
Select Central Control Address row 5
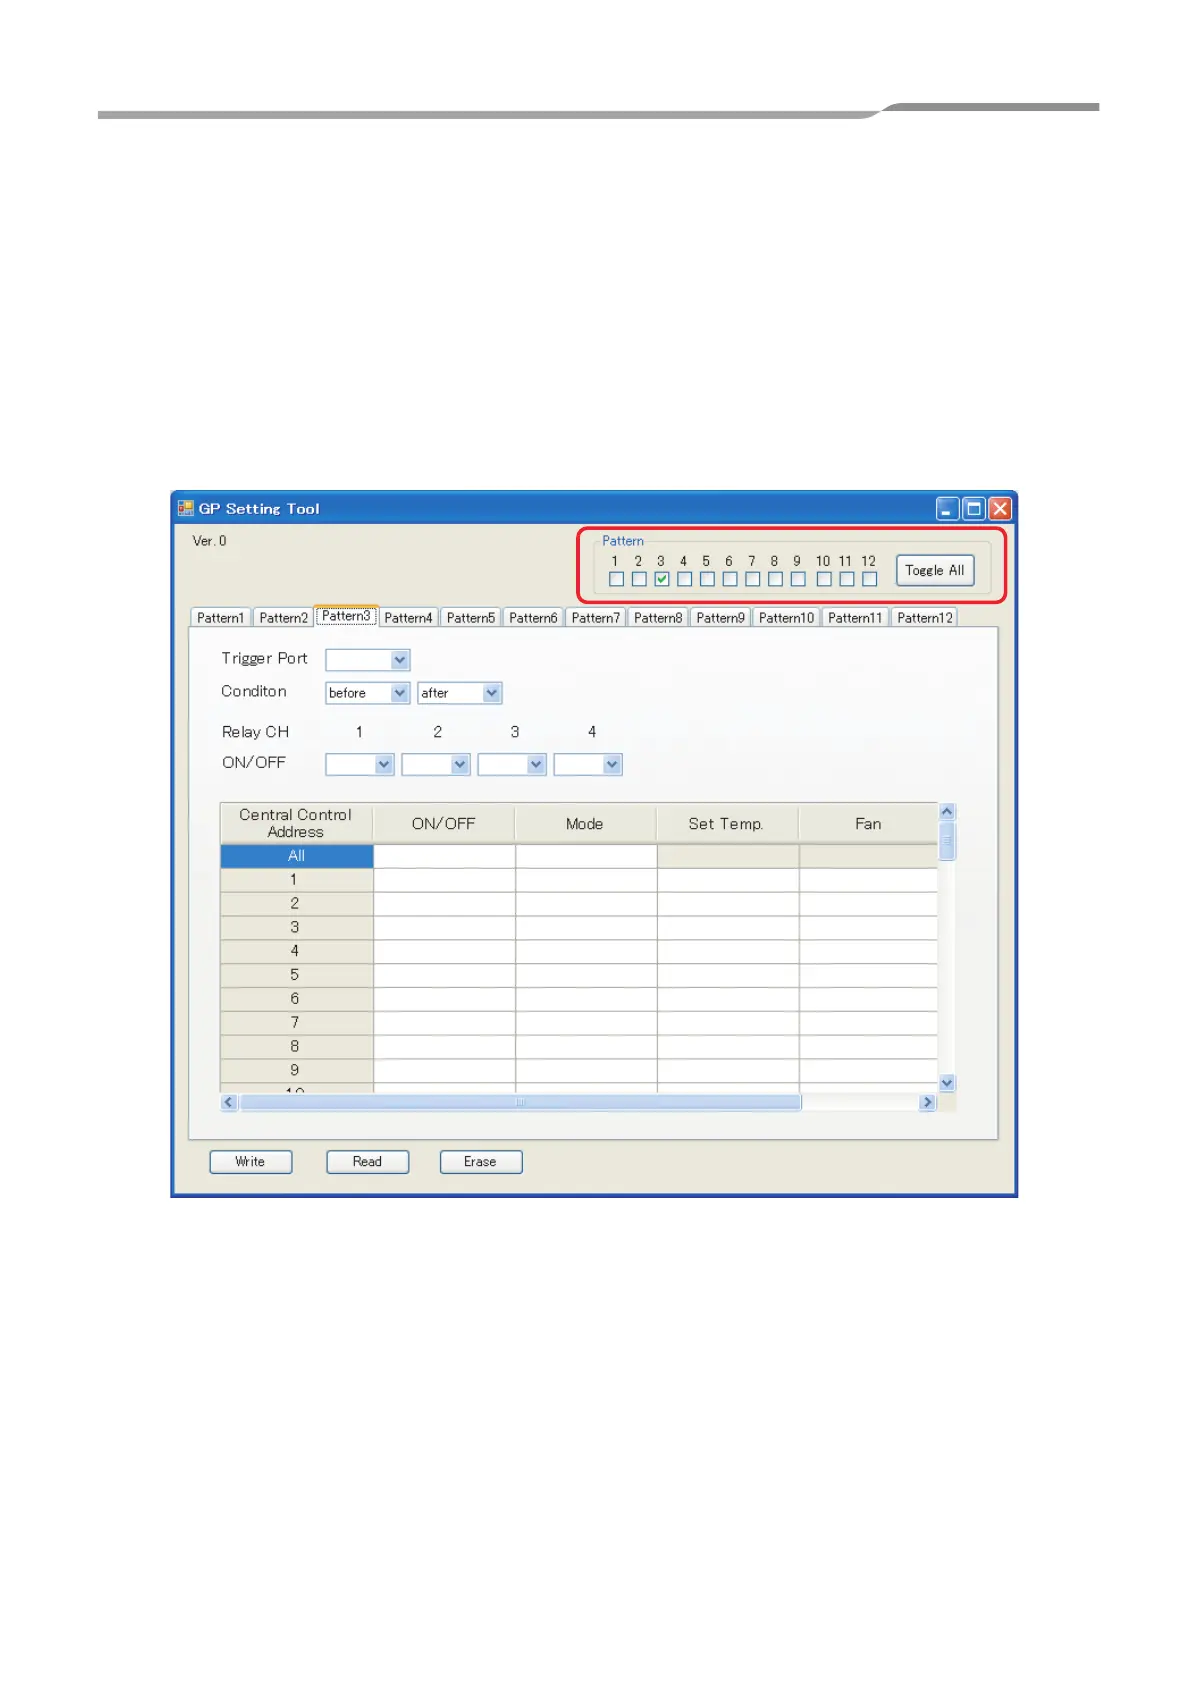click(297, 975)
